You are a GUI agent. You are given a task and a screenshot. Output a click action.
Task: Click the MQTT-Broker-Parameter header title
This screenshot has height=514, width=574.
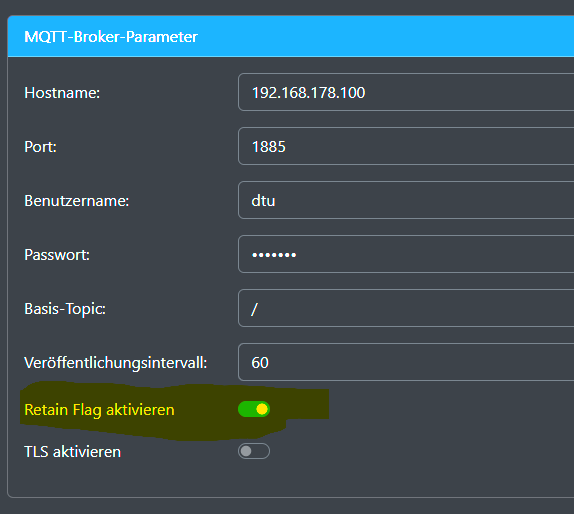tap(111, 37)
